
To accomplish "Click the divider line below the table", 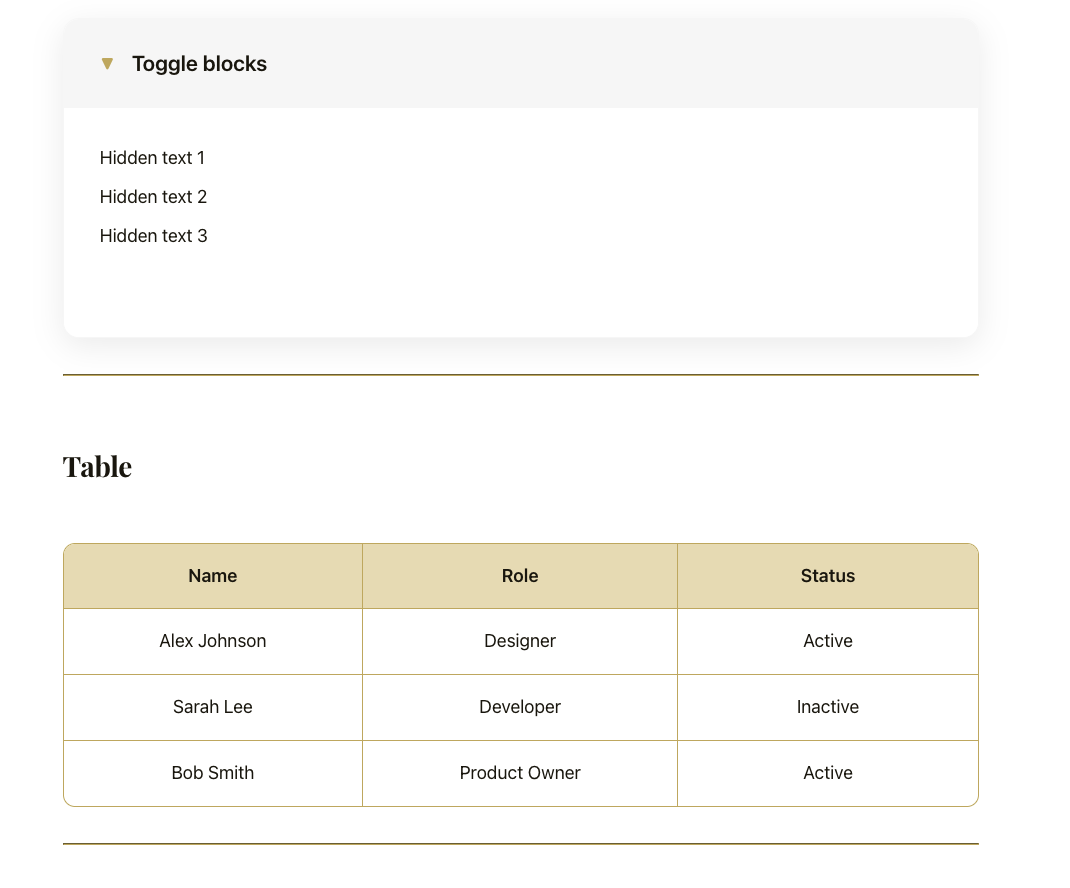I will (x=520, y=845).
